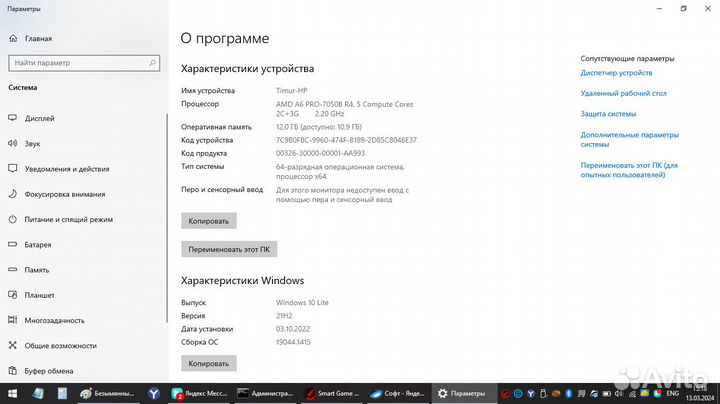Open the Главная home page
The width and height of the screenshot is (720, 404).
[x=30, y=39]
